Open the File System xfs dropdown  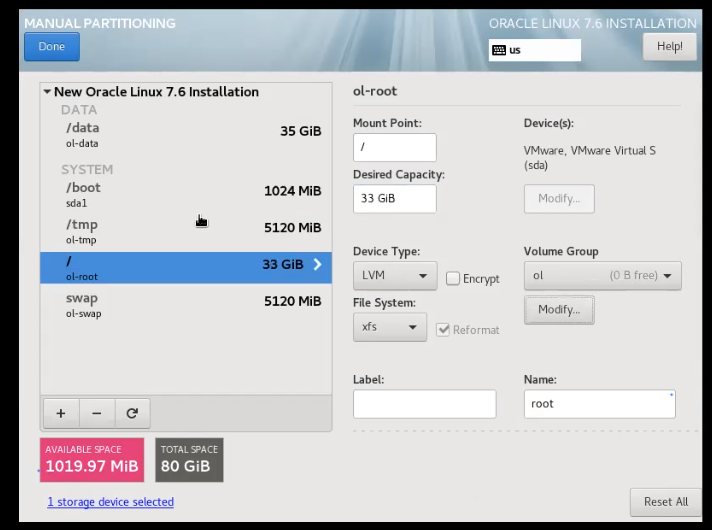[390, 327]
